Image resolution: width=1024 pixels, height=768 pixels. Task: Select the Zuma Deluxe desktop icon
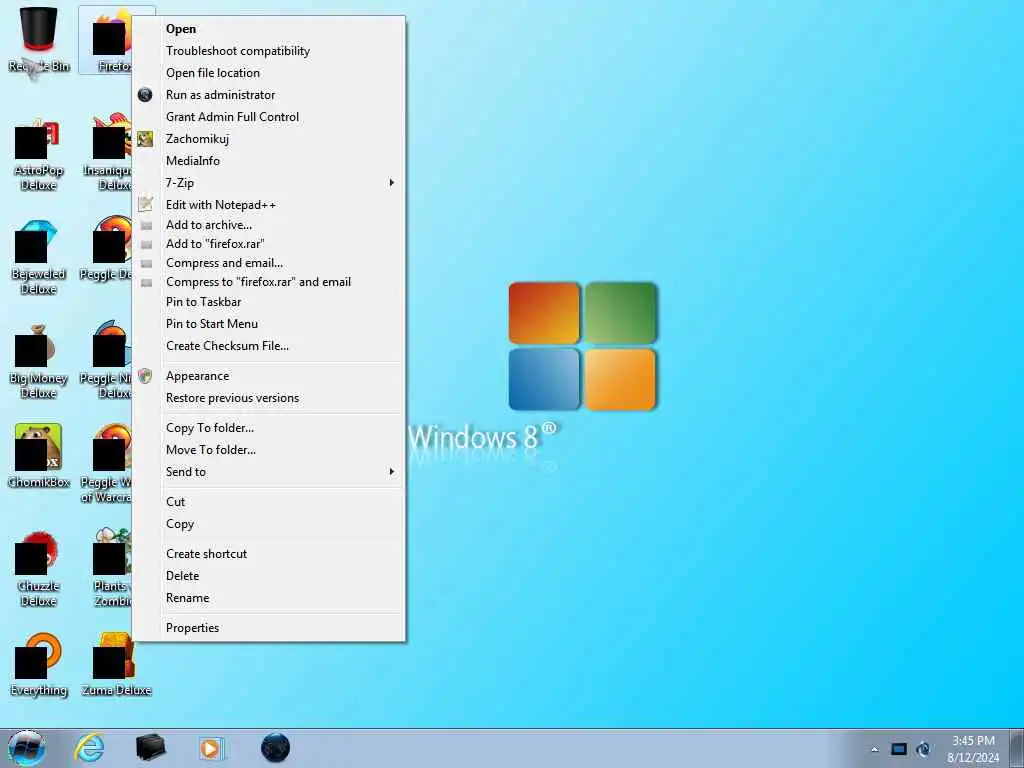116,664
